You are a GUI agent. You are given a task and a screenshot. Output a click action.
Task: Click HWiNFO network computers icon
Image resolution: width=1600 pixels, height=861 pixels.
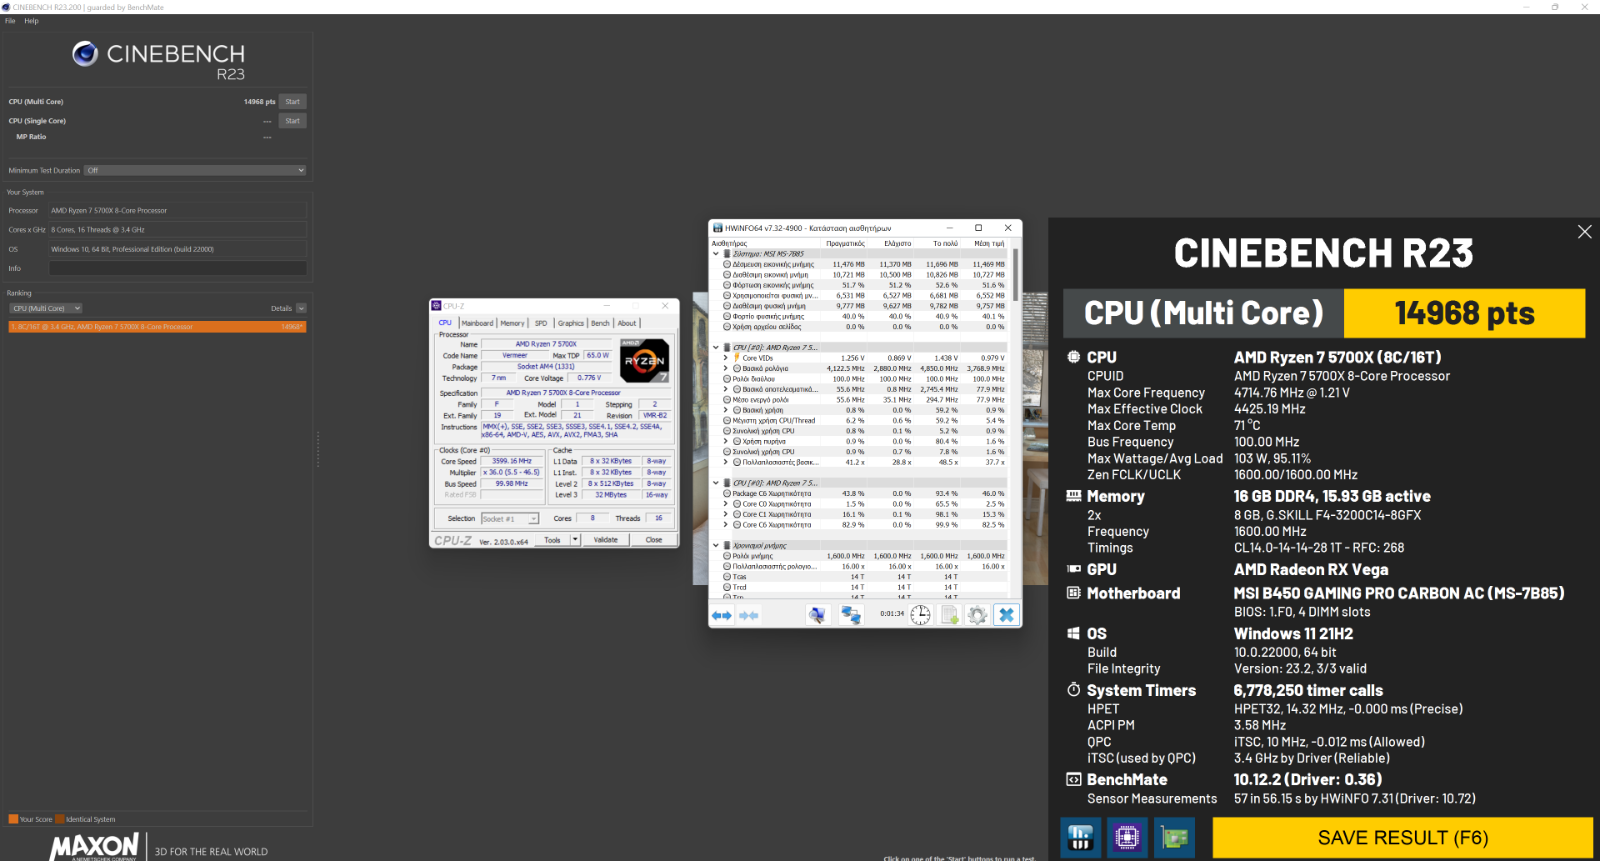coord(851,615)
